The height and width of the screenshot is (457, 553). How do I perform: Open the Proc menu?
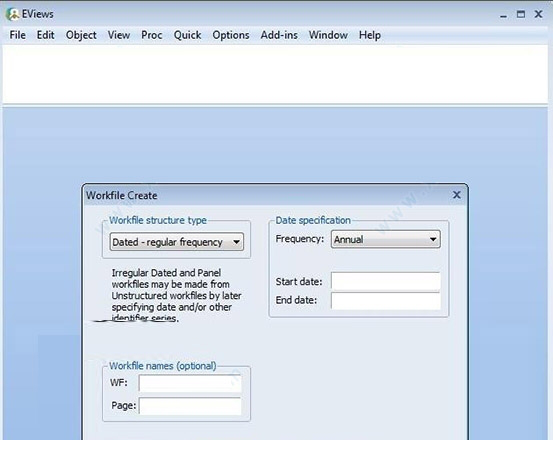pyautogui.click(x=152, y=35)
